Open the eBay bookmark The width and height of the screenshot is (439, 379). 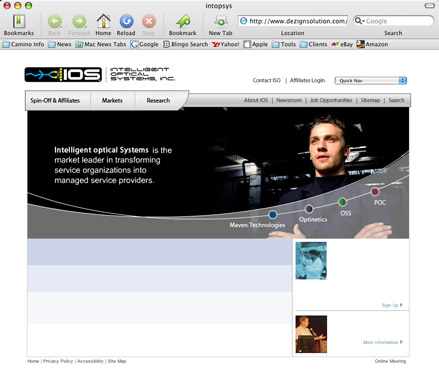click(342, 44)
